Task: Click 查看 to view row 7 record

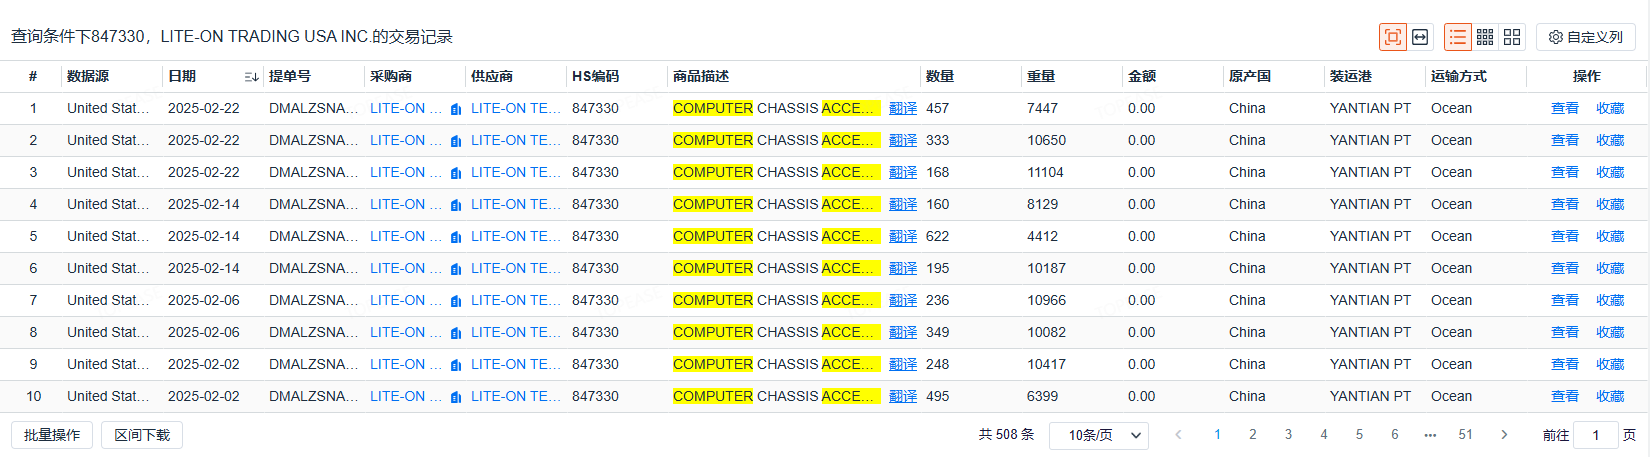Action: click(x=1564, y=301)
